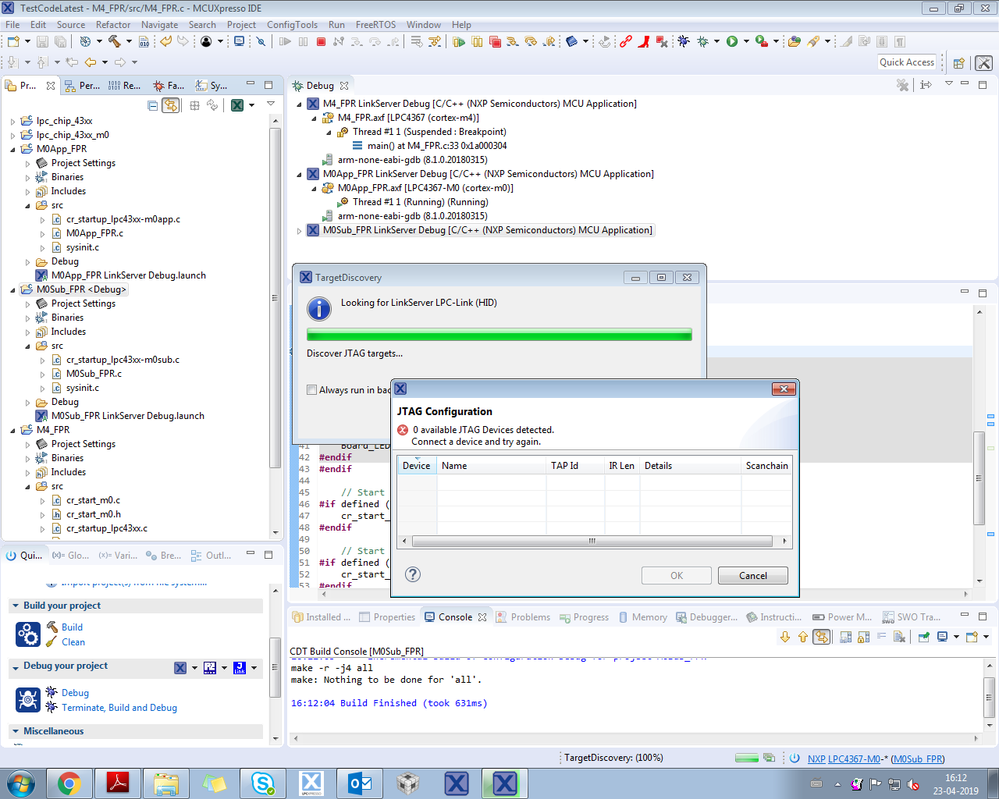Select M0Sub_FPR.c in Project Explorer
Viewport: 999px width, 799px height.
point(94,374)
